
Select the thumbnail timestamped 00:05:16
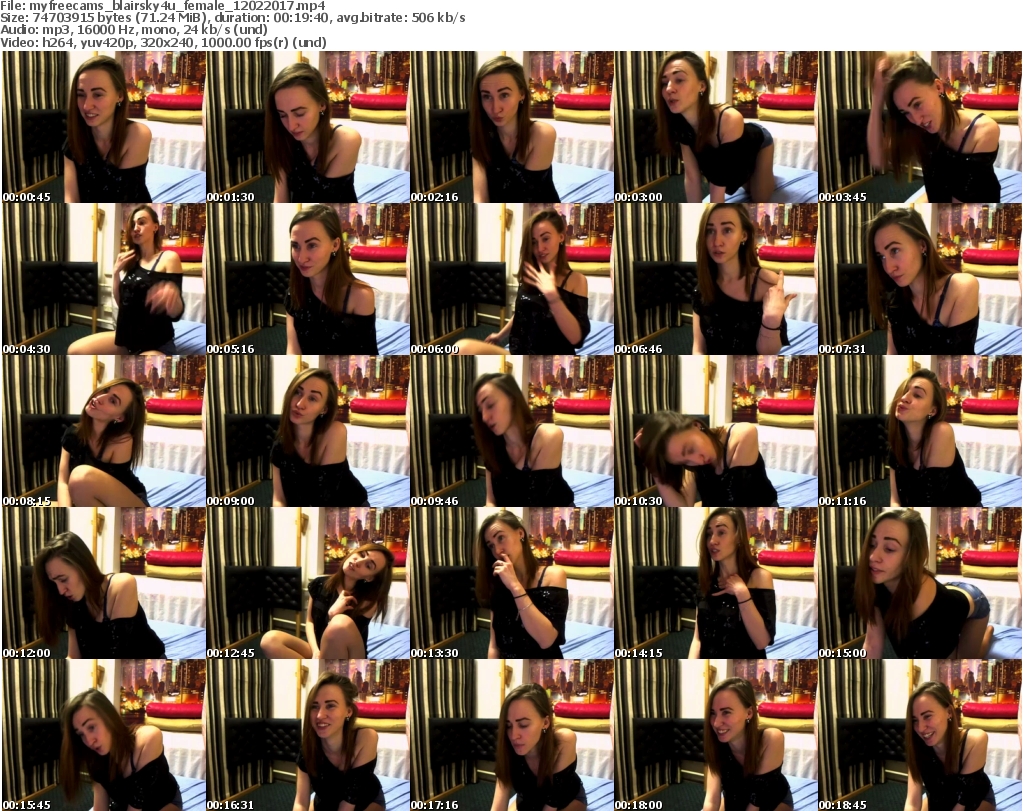pyautogui.click(x=307, y=279)
